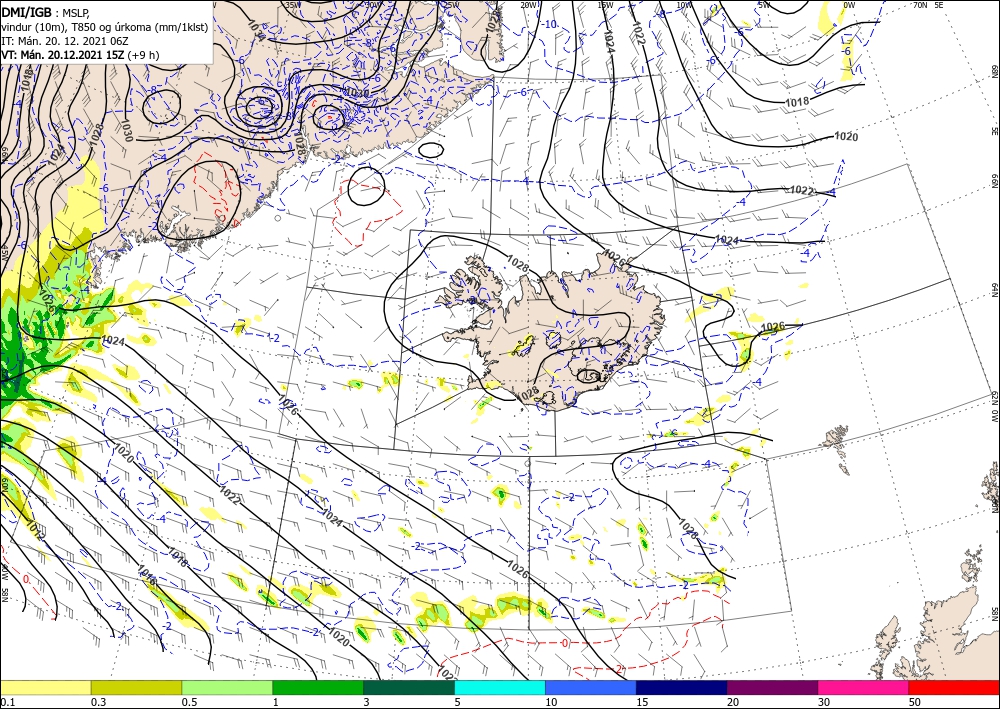The height and width of the screenshot is (709, 1000).
Task: Click the '50' legend tick label
Action: click(915, 702)
